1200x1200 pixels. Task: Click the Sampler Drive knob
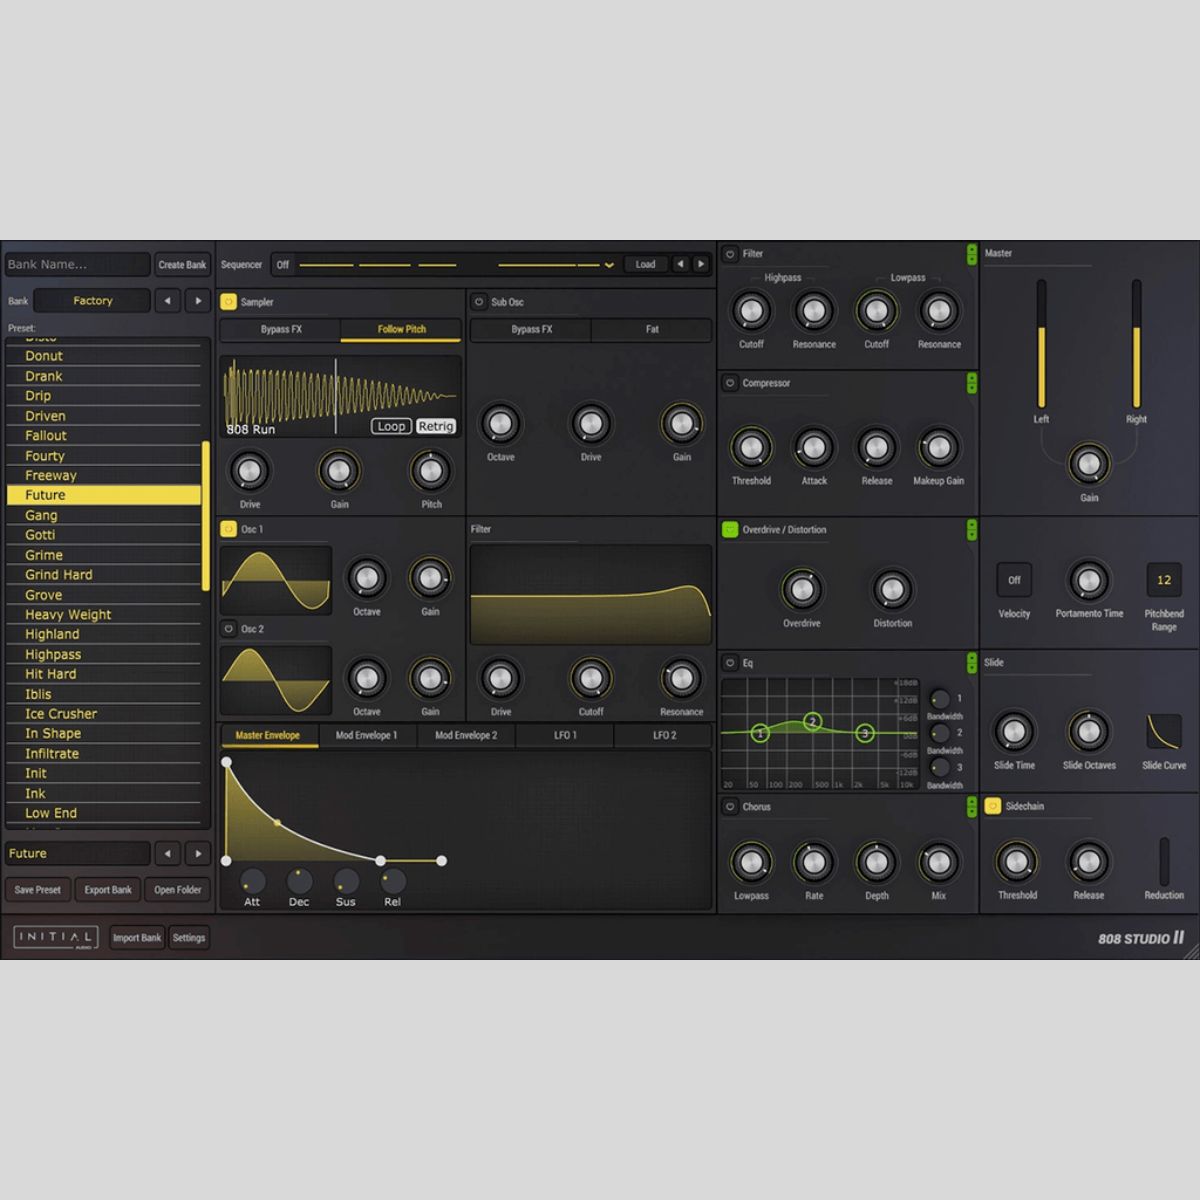click(x=249, y=471)
